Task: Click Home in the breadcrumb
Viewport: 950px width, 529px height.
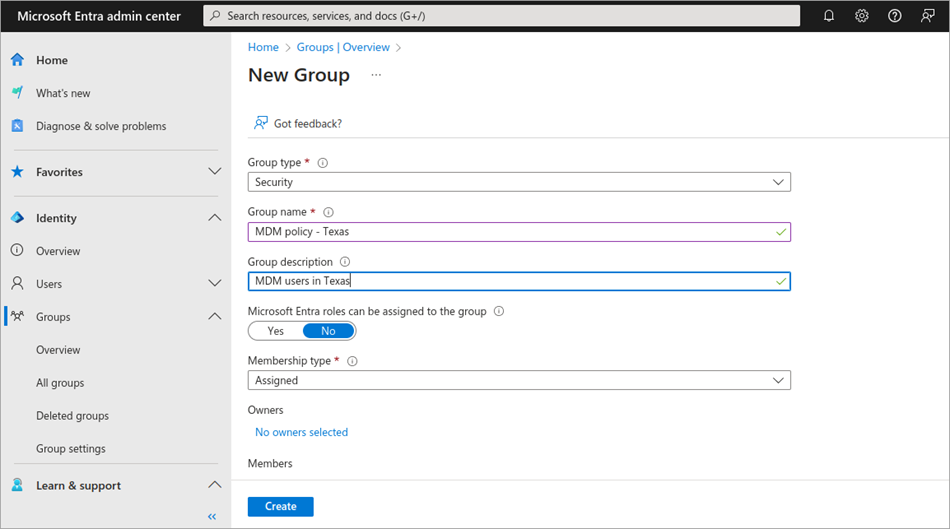Action: pyautogui.click(x=263, y=47)
